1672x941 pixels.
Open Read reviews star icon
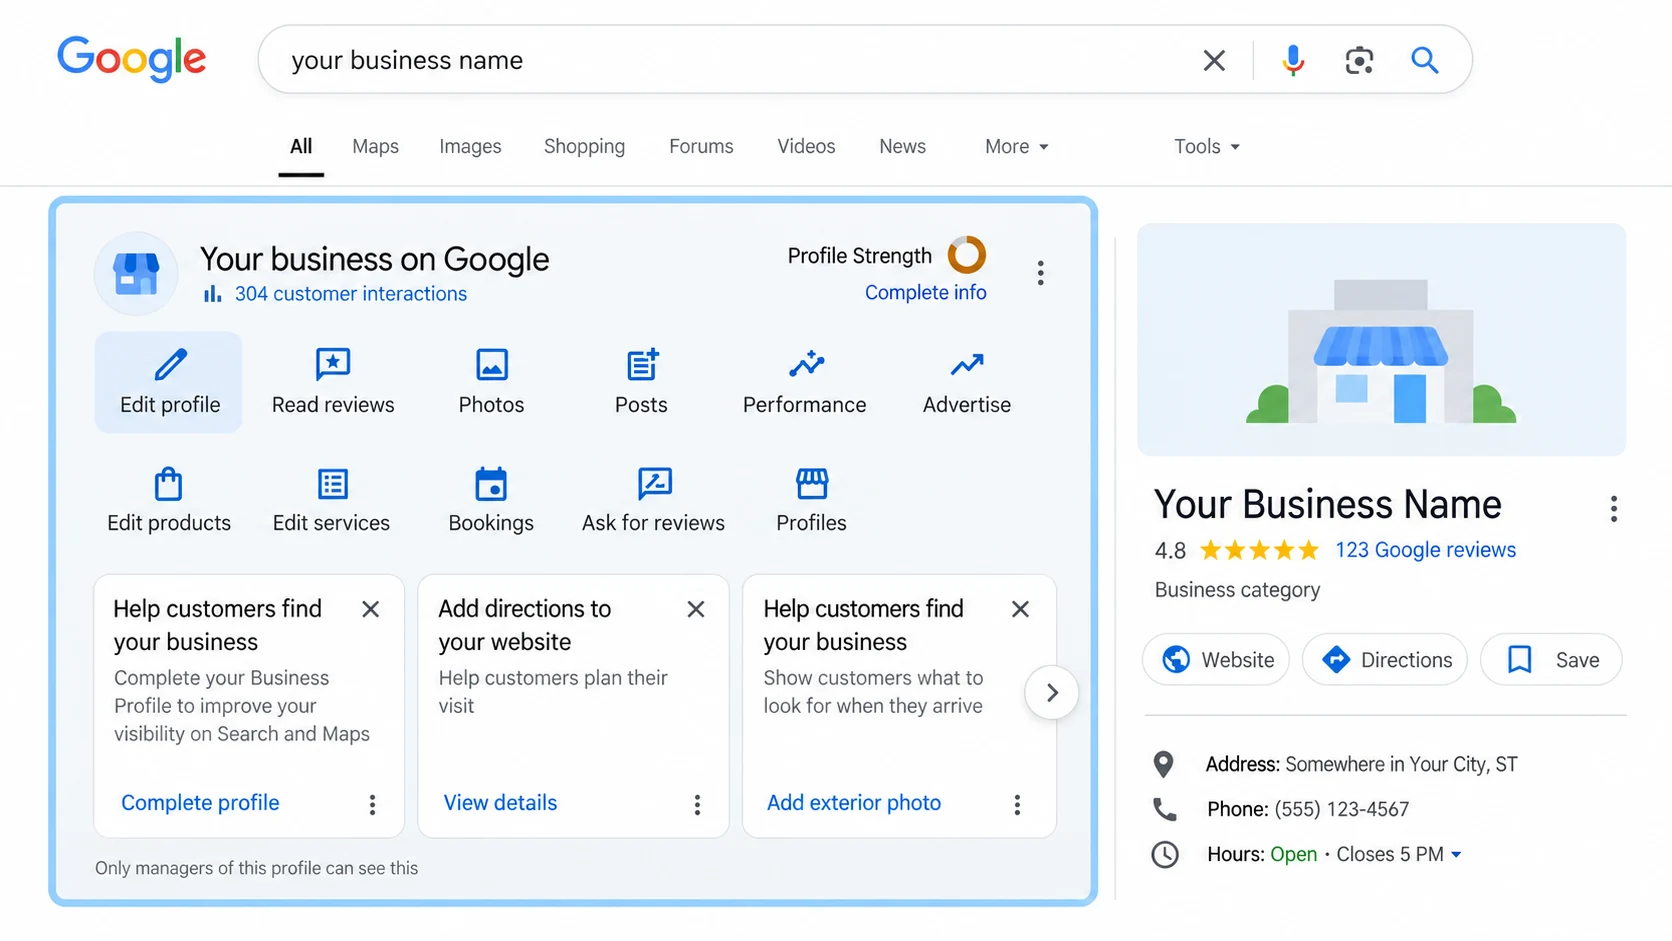(333, 364)
